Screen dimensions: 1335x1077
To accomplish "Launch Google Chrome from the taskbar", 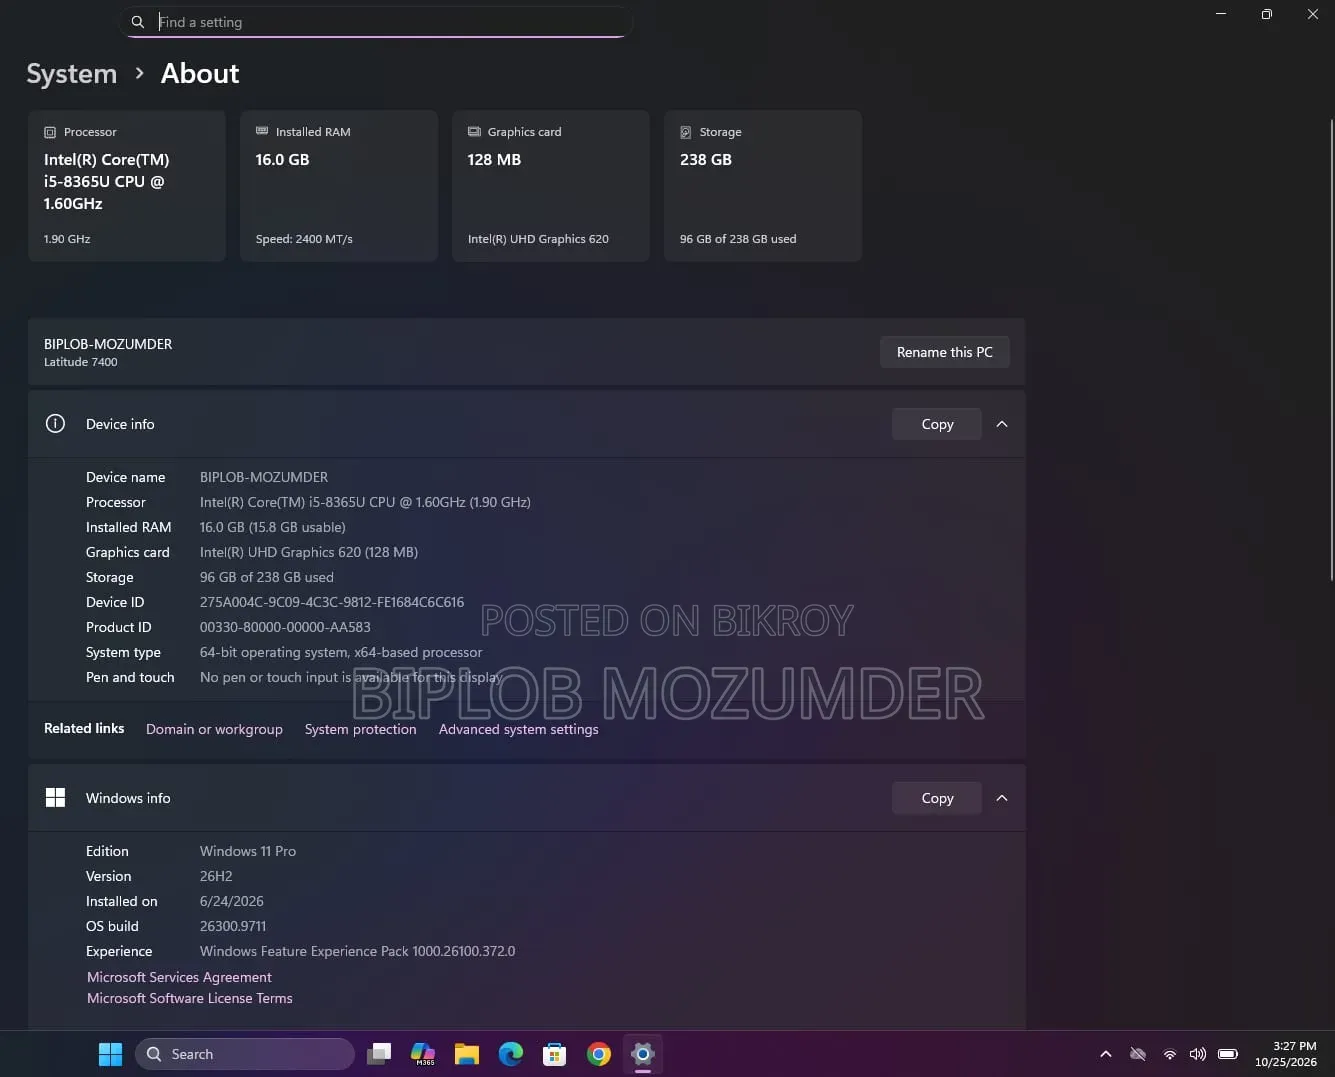I will pyautogui.click(x=599, y=1054).
